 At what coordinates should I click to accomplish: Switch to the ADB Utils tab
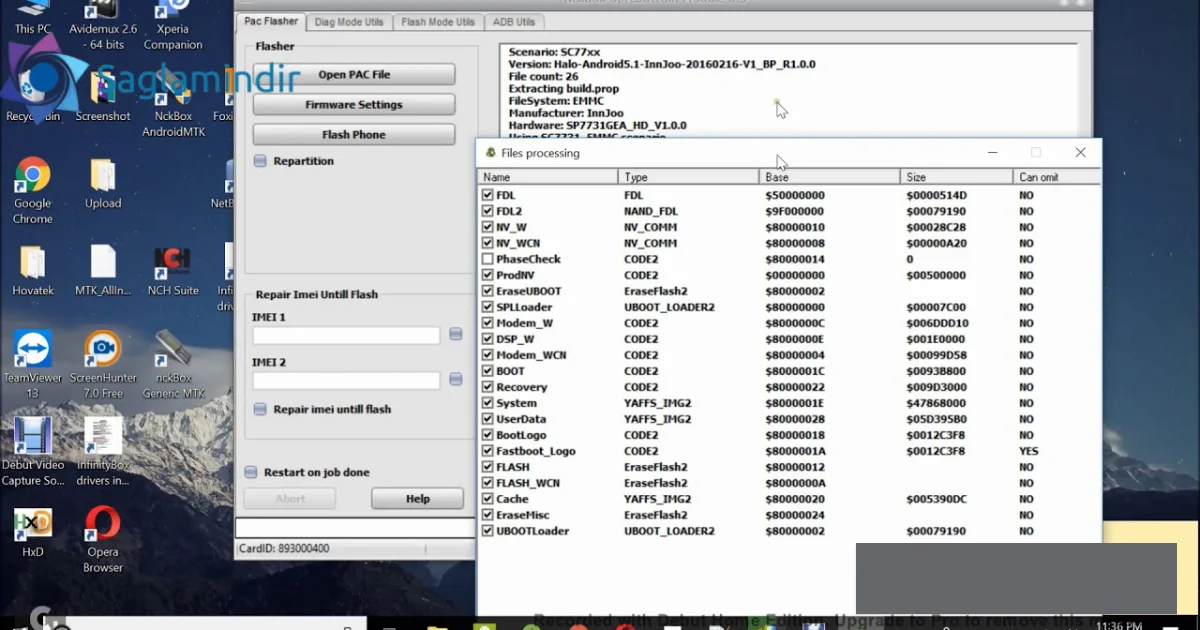point(514,22)
